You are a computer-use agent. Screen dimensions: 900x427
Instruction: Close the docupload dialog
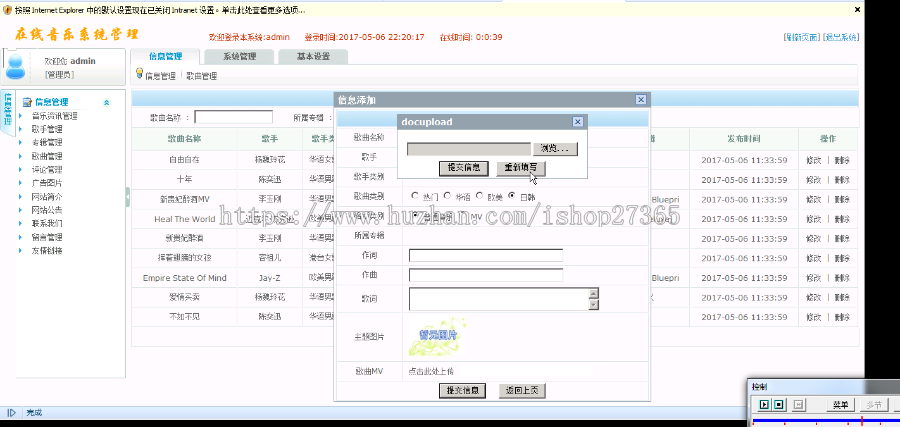point(578,122)
